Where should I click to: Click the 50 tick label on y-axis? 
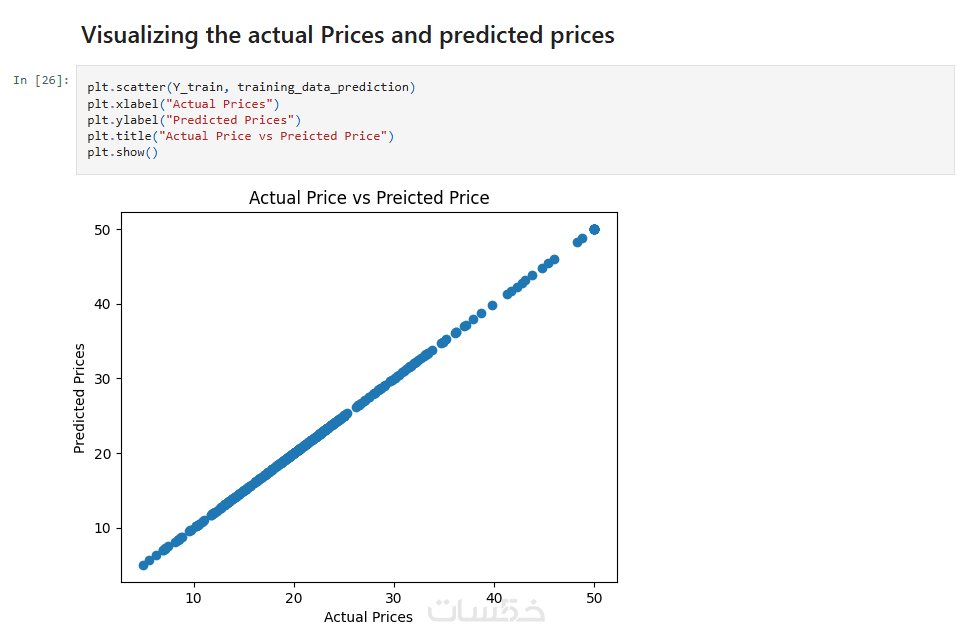point(103,229)
